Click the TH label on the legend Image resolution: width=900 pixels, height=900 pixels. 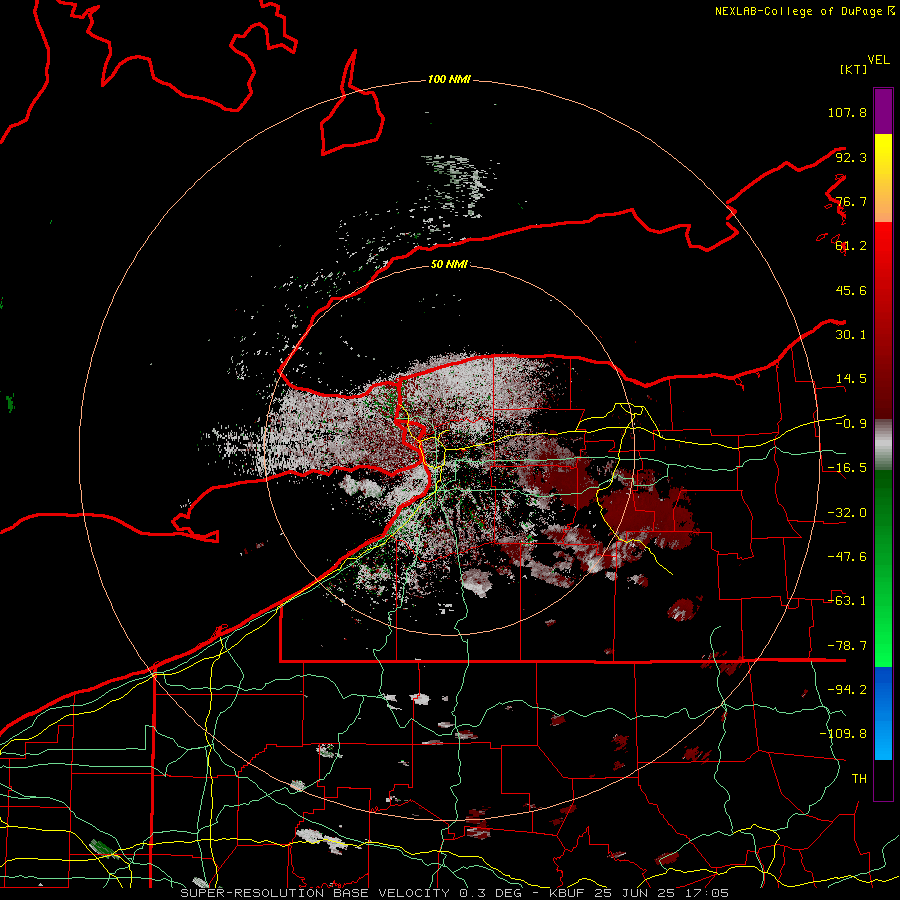tap(859, 779)
